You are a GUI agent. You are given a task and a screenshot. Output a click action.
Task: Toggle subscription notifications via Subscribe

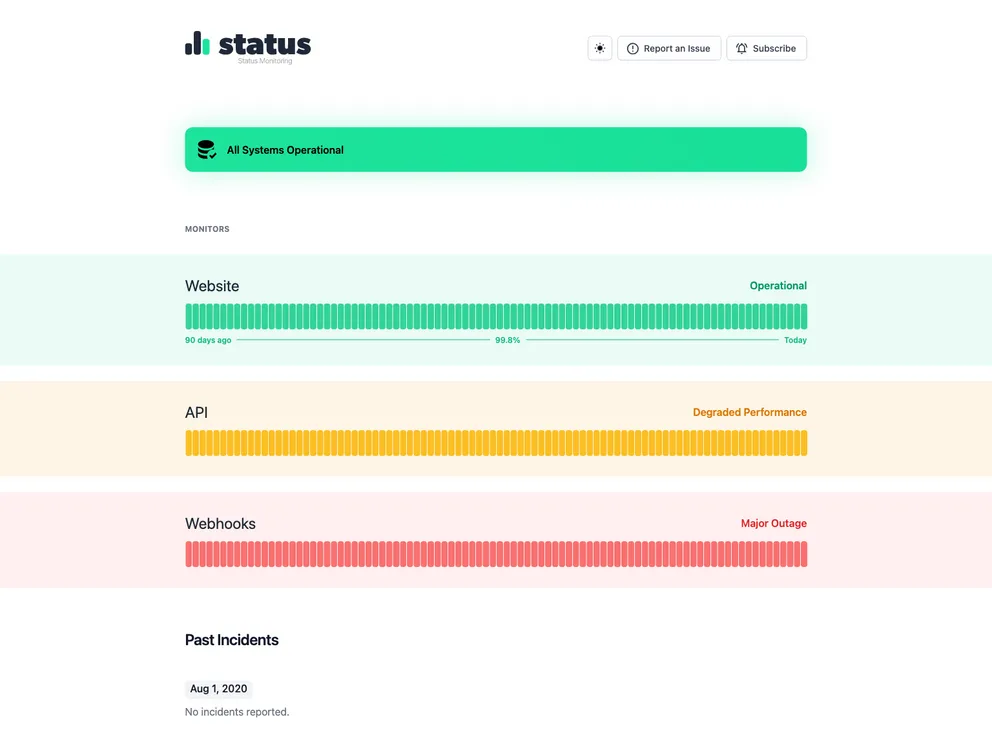766,47
